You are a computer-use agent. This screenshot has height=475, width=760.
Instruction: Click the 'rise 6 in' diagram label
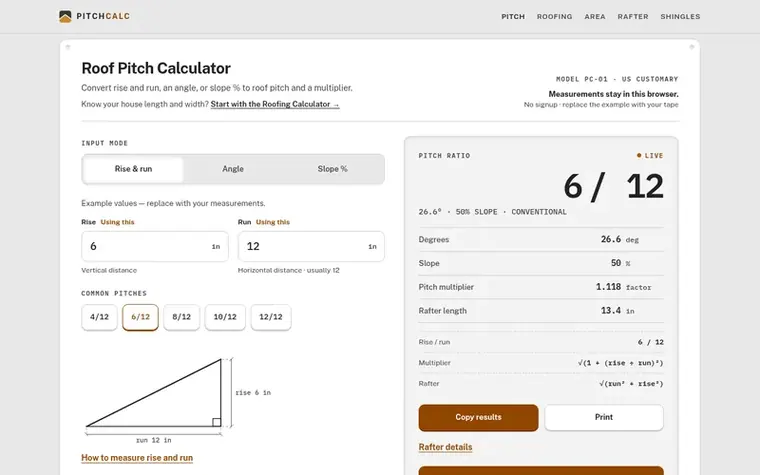[253, 393]
